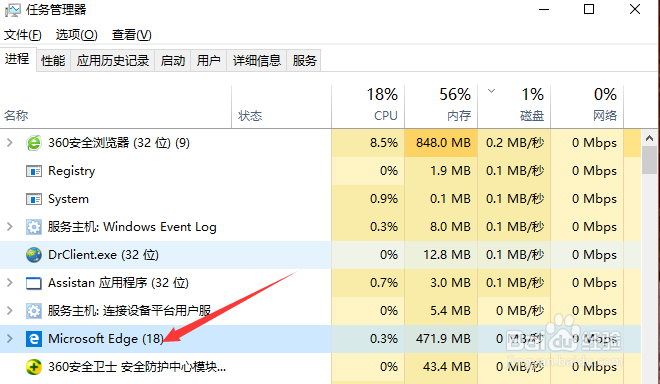Click the 0.2 MB/秒 disk cell
The image size is (660, 384).
515,143
